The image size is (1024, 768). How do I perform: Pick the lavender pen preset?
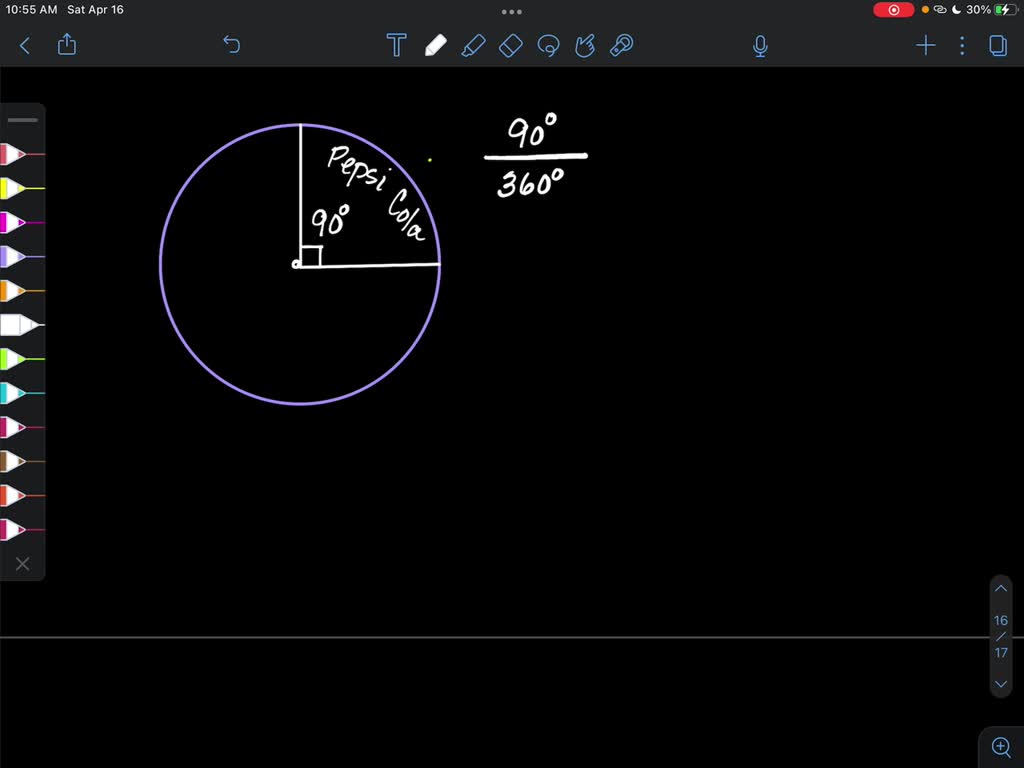click(22, 257)
